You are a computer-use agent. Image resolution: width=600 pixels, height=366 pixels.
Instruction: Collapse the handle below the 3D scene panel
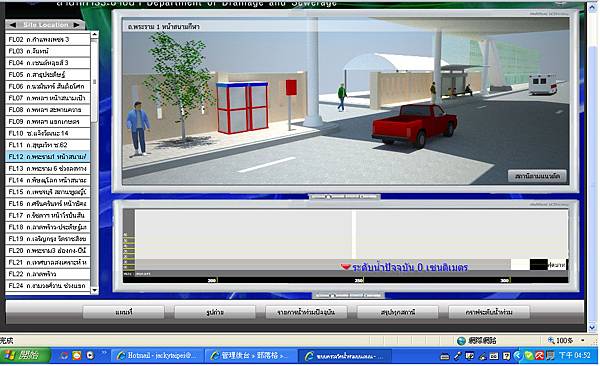(x=344, y=197)
